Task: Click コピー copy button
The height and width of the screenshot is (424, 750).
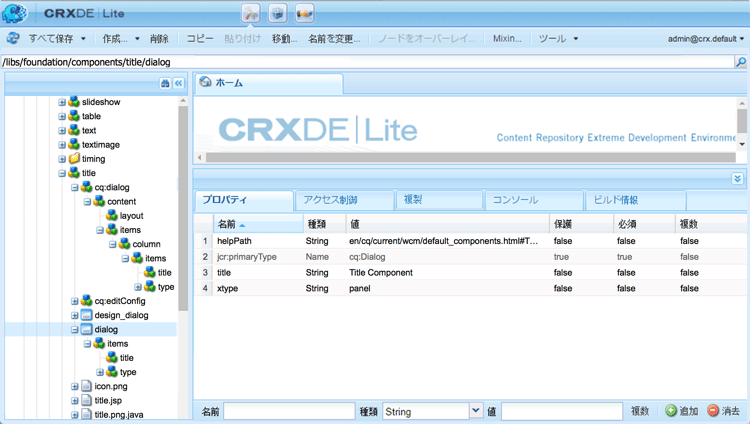Action: tap(200, 39)
